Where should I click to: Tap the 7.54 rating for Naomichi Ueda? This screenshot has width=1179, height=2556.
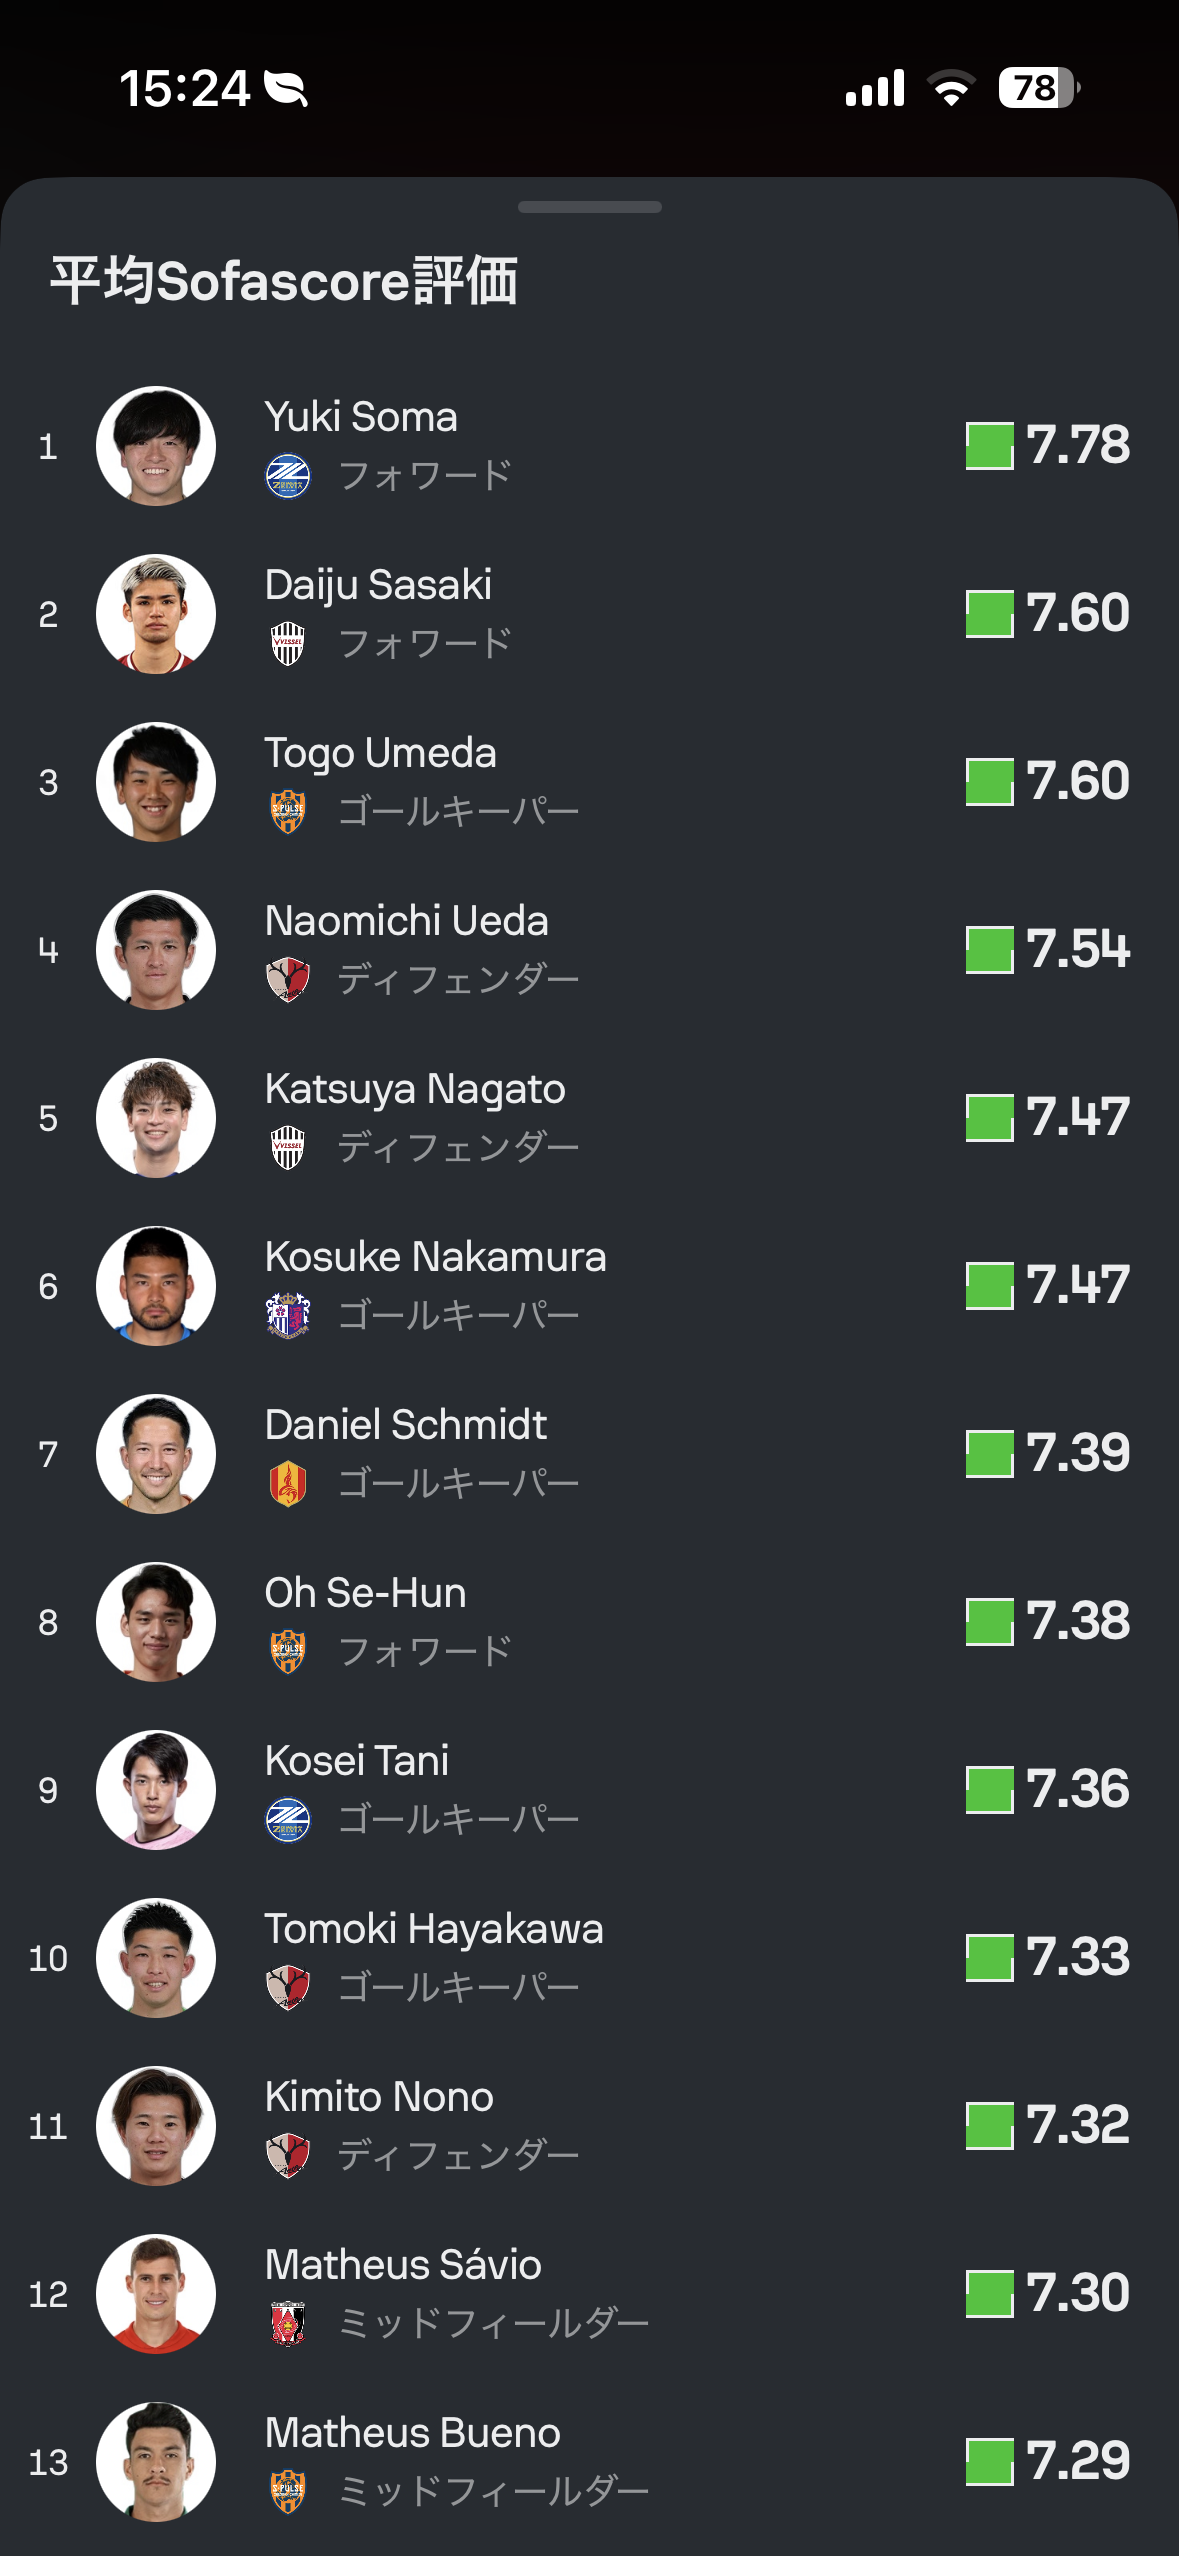[1077, 950]
